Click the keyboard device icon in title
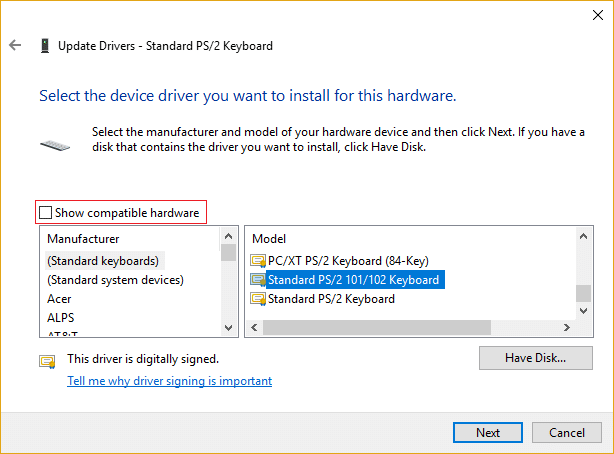This screenshot has width=614, height=454. point(45,46)
